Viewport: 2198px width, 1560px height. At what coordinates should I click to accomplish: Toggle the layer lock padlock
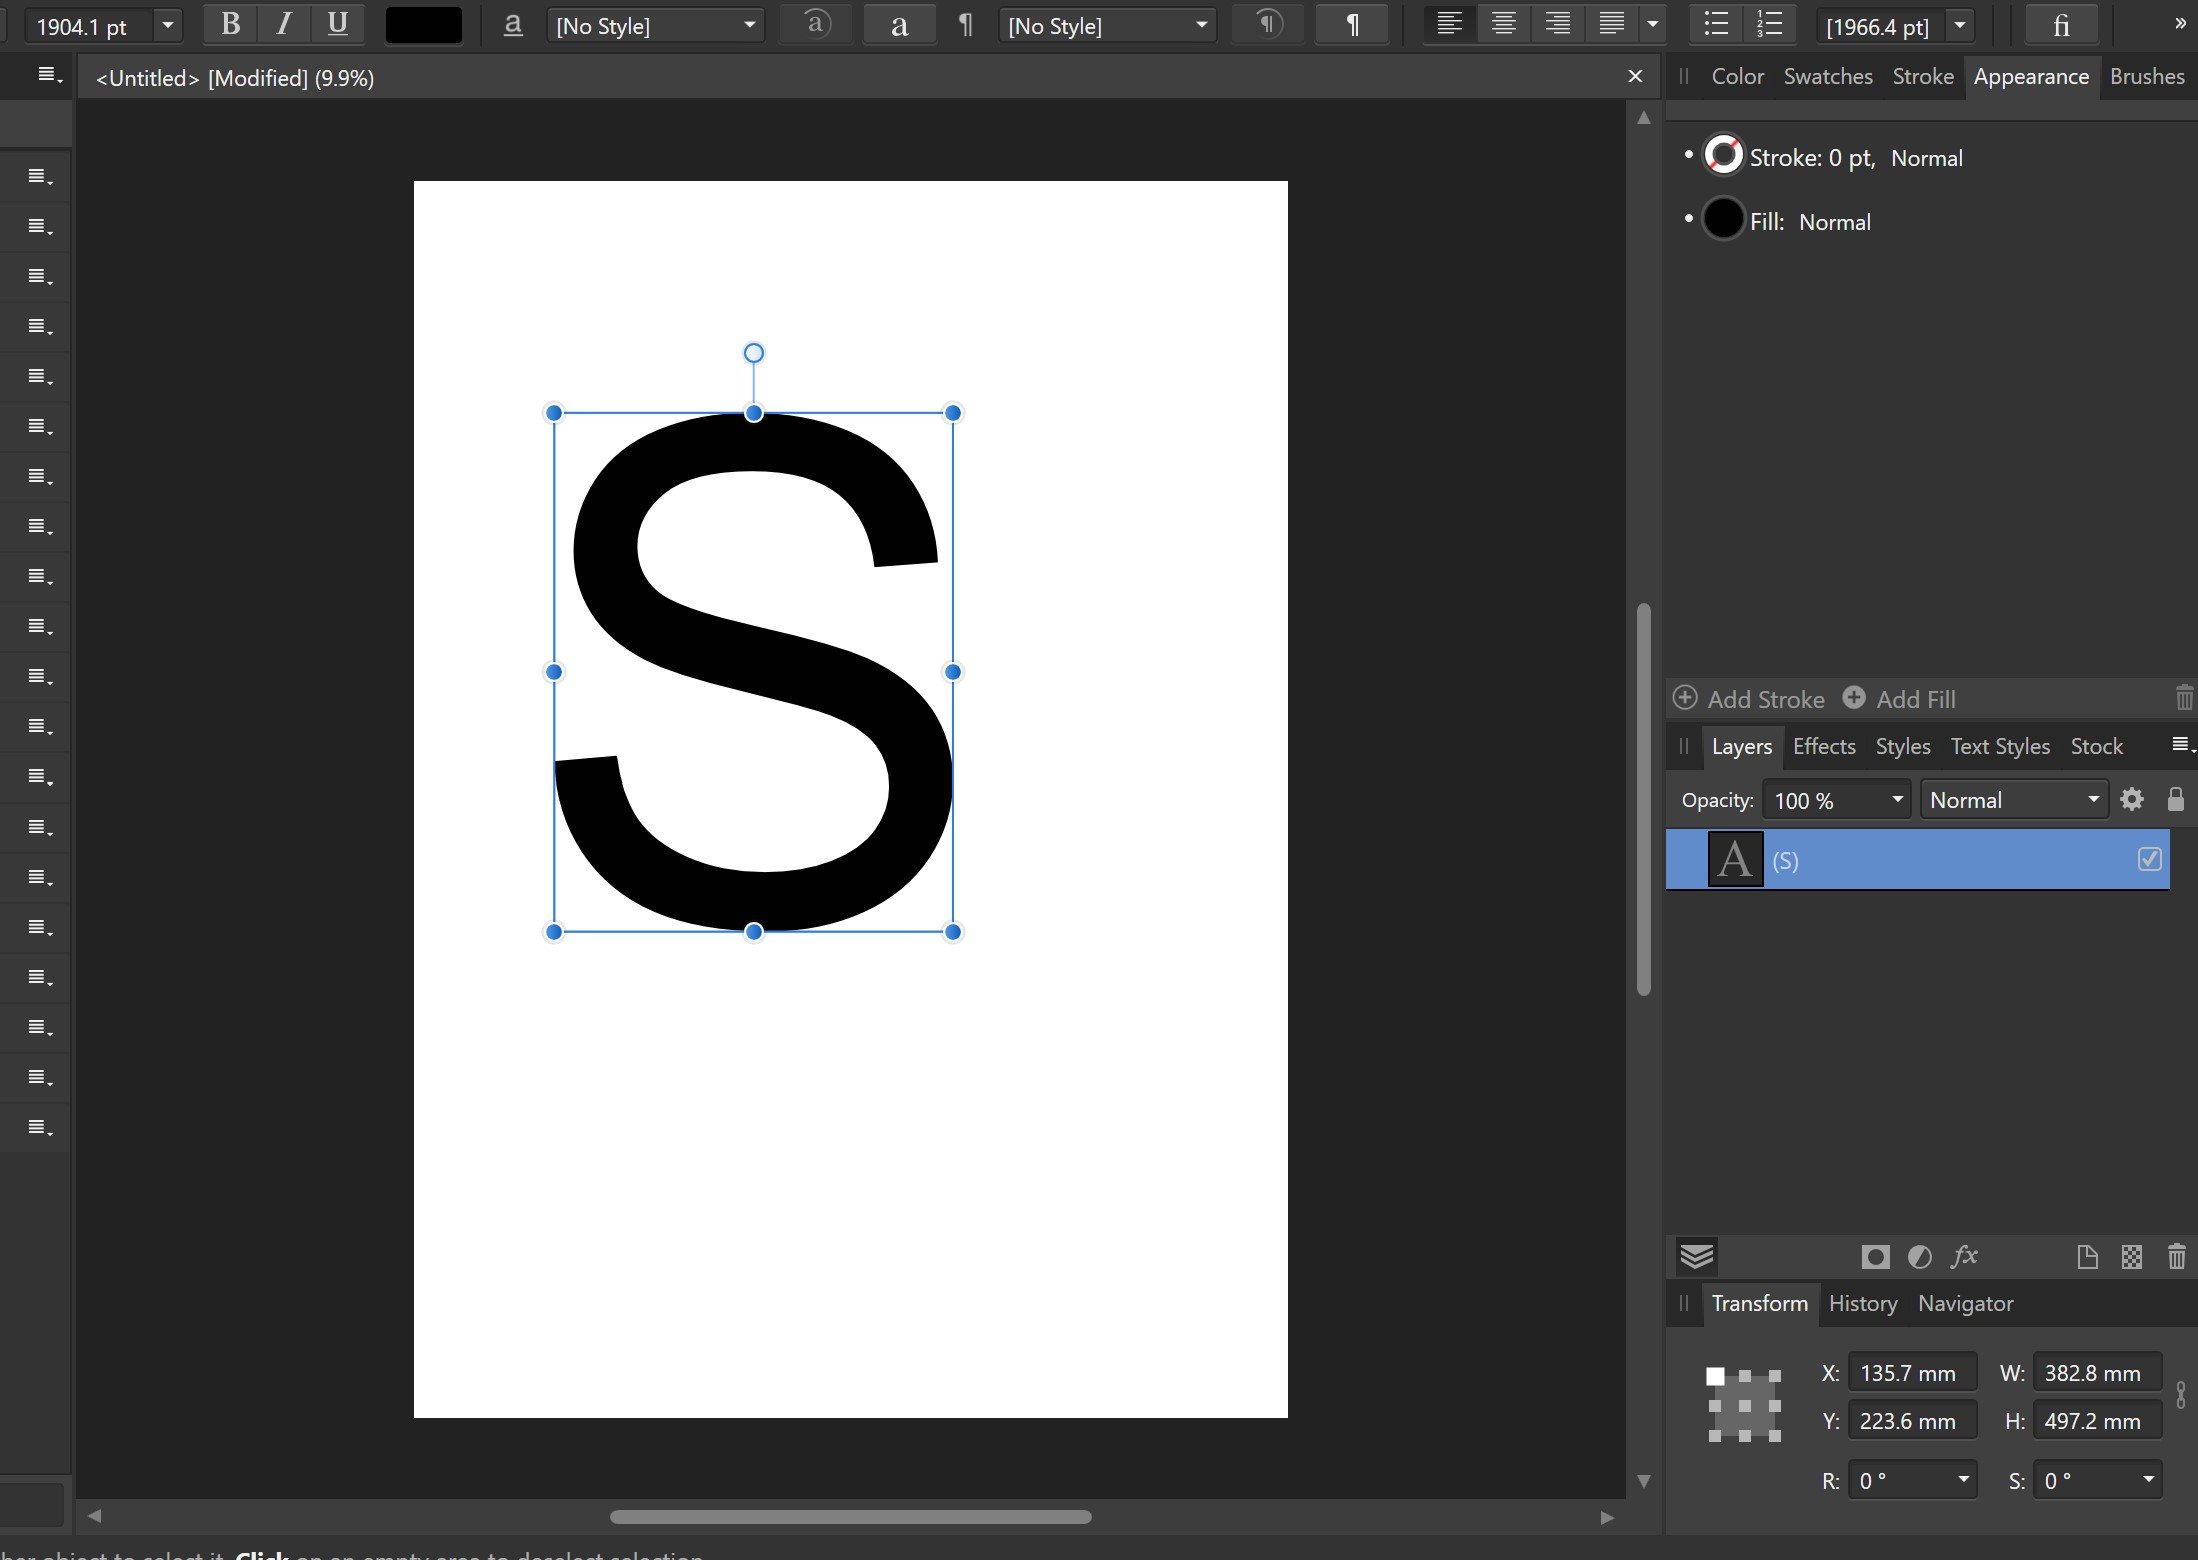(x=2175, y=799)
